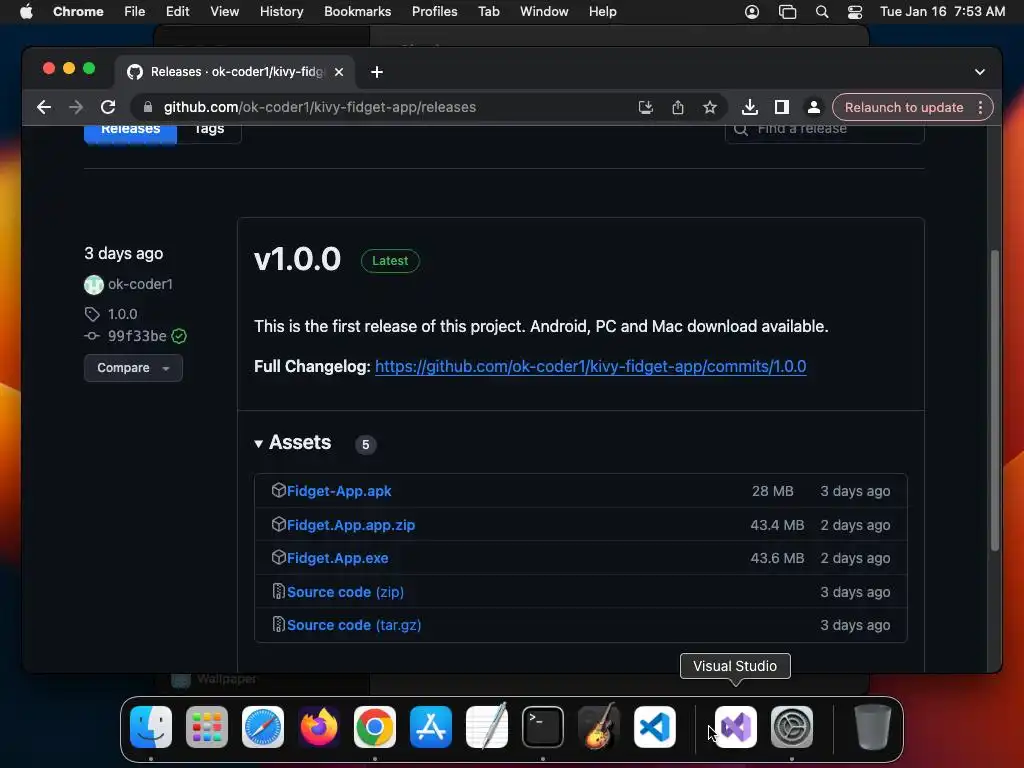Screen dimensions: 1024x768
Task: Collapse the Assets section triangle
Action: pos(259,443)
